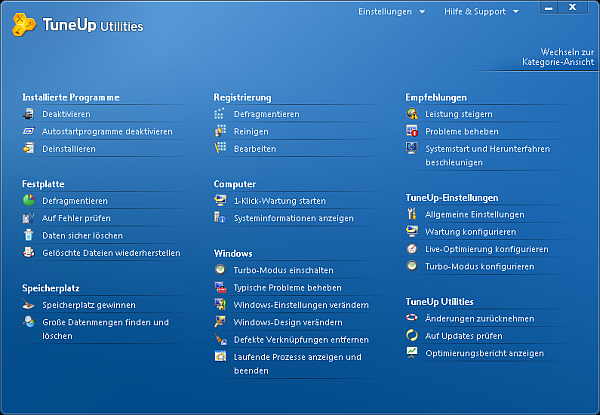Open Systeminformationen anzeigen link
Image resolution: width=600 pixels, height=415 pixels.
point(293,218)
